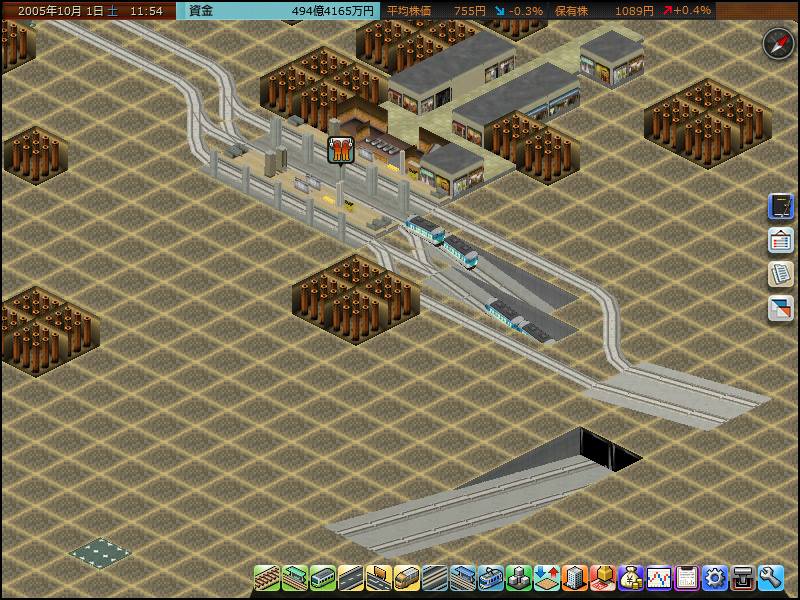The width and height of the screenshot is (800, 600).
Task: Click the +0.4% change value
Action: [x=692, y=11]
